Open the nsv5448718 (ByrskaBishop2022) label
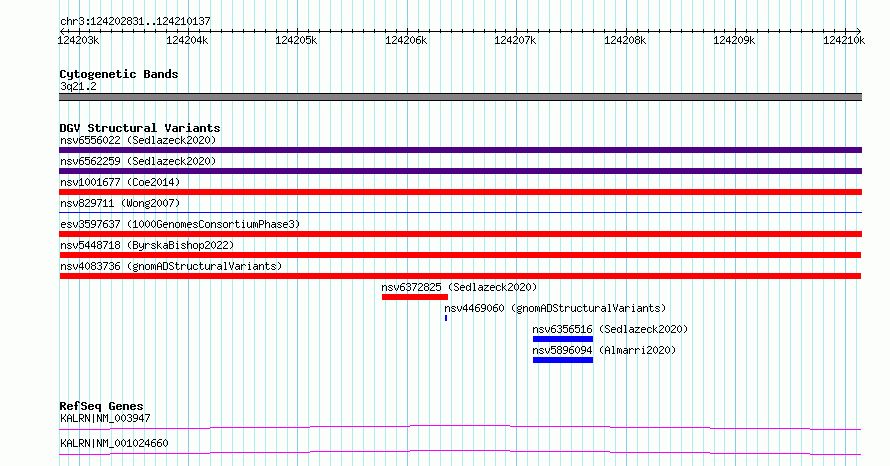890x466 pixels. 147,245
